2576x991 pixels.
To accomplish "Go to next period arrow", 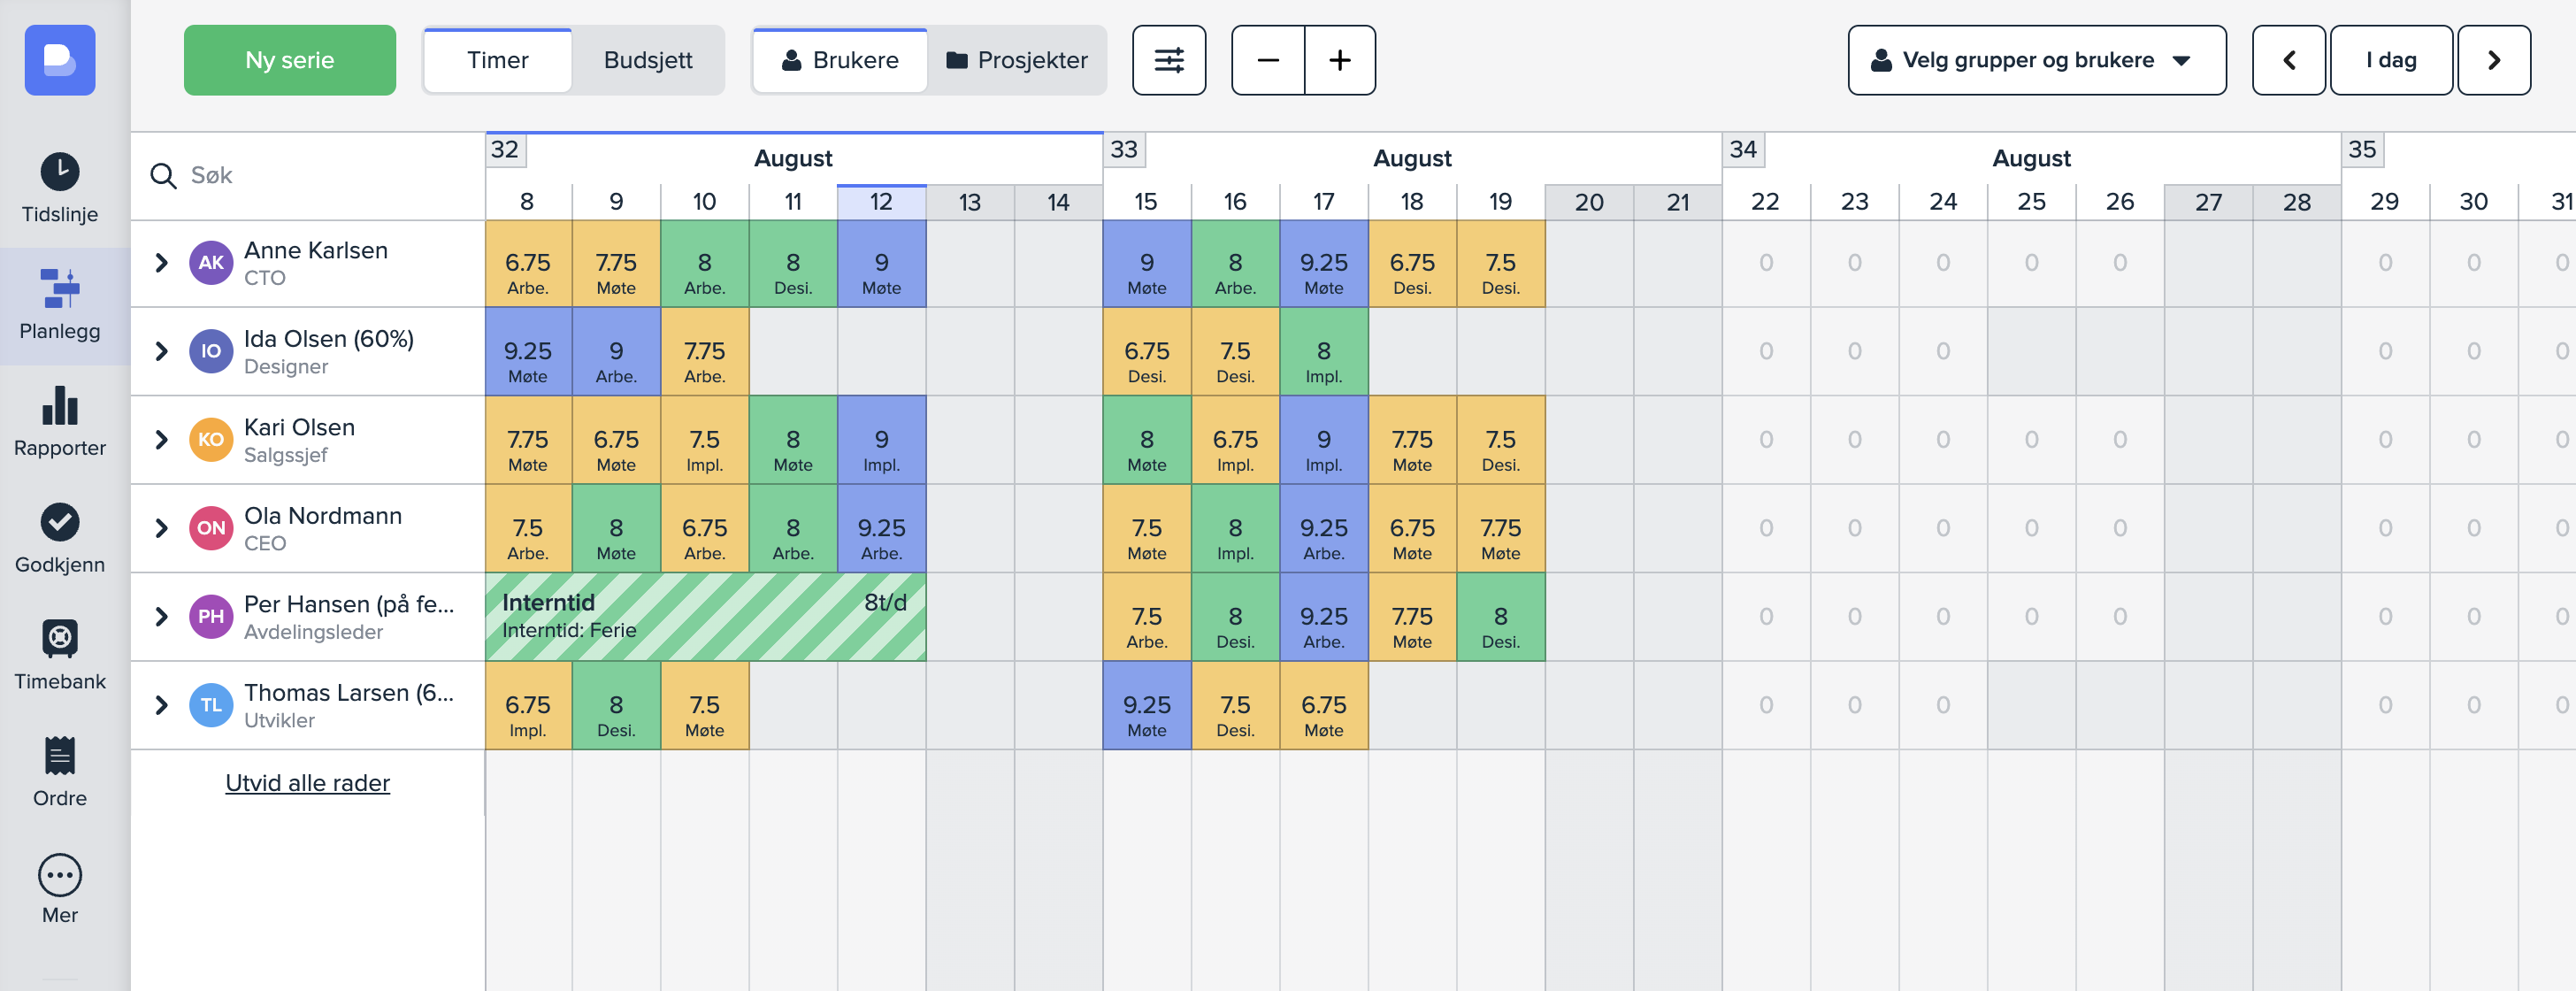I will [2493, 60].
